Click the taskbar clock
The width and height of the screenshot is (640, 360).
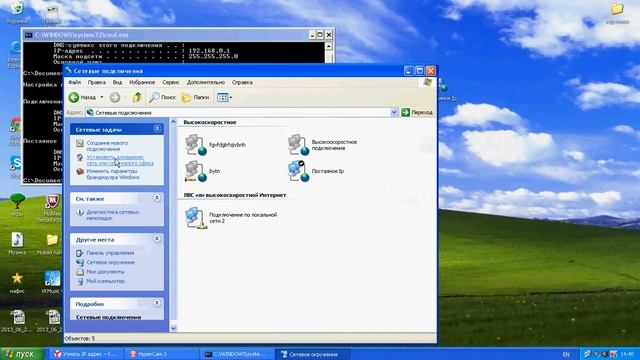coord(627,354)
